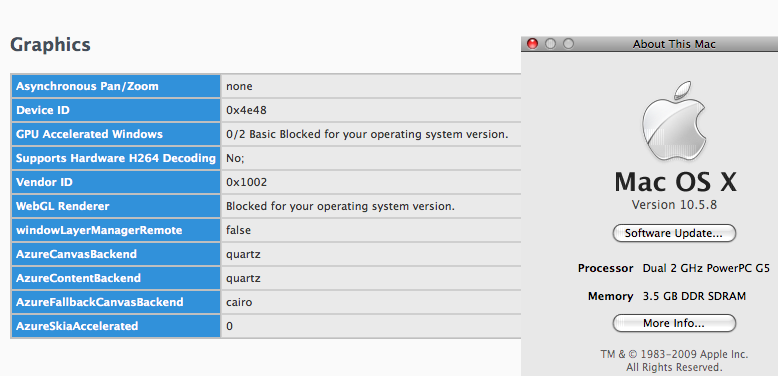Close the About This Mac window
778x376 pixels.
tap(532, 44)
